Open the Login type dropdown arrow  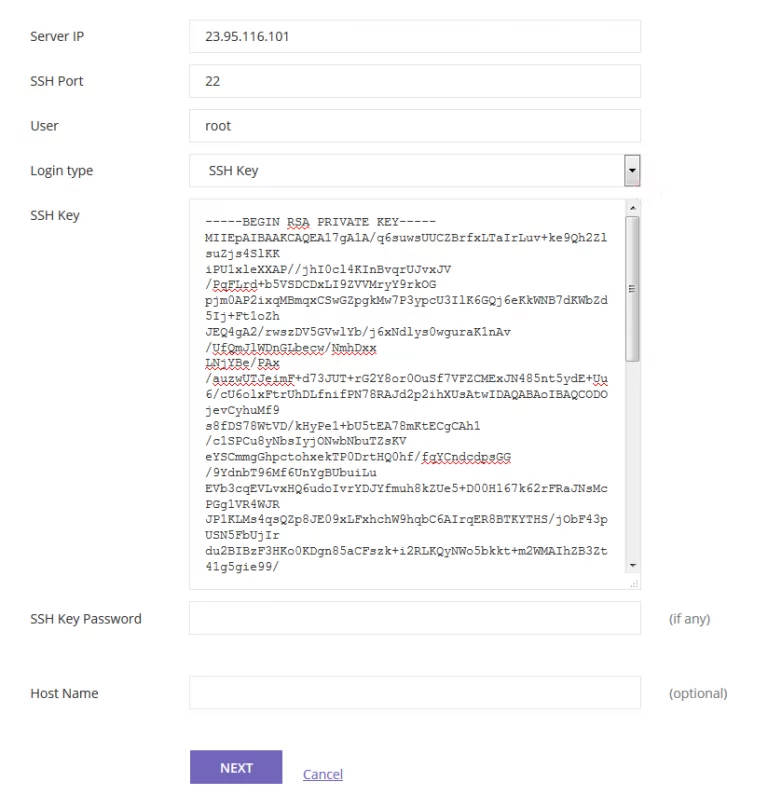(632, 171)
